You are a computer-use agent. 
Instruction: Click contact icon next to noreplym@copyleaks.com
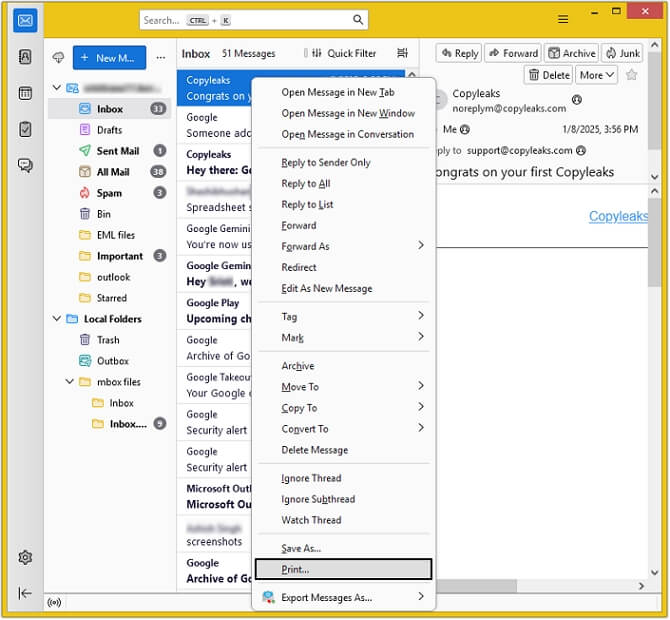[577, 100]
